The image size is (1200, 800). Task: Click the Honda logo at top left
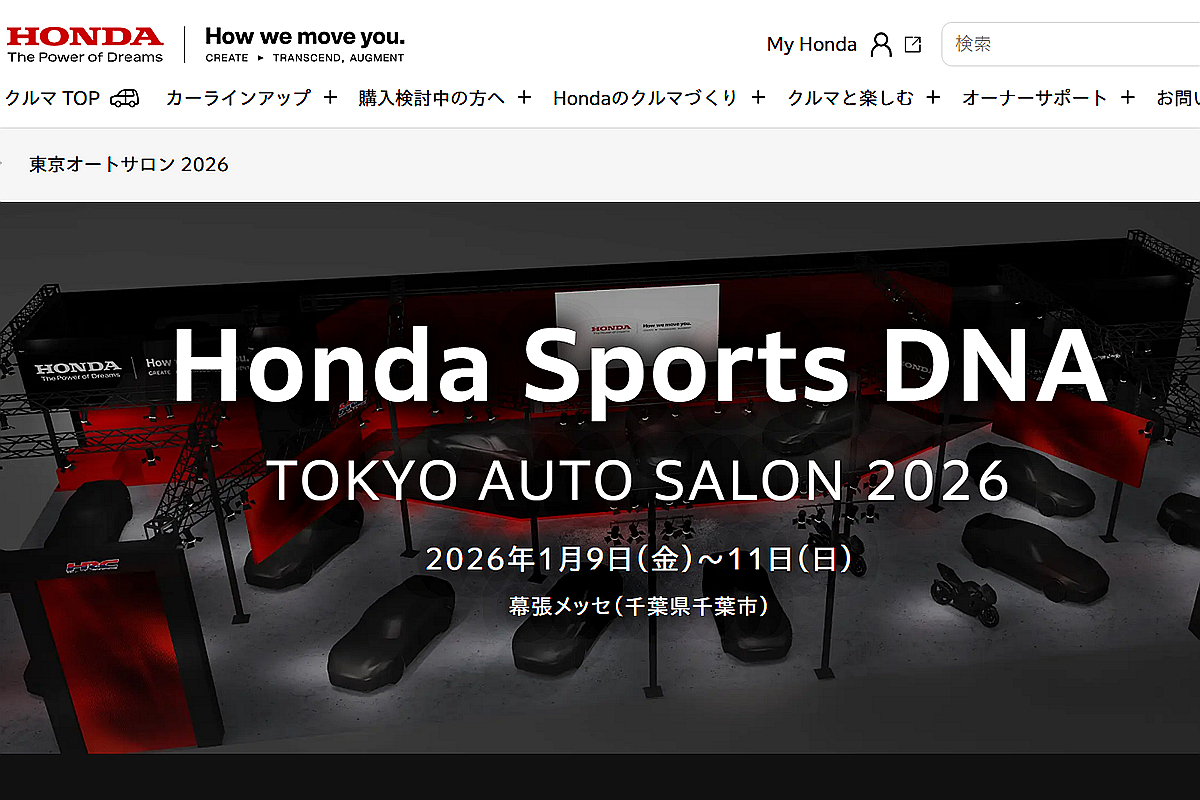85,44
